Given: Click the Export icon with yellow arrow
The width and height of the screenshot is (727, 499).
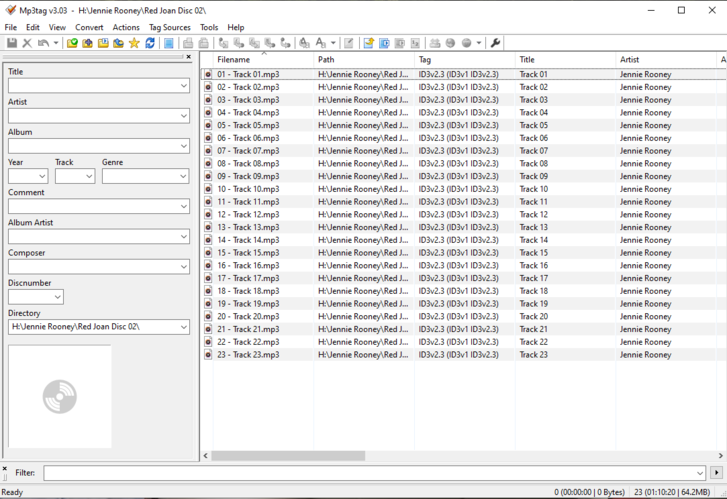Looking at the screenshot, I should pos(369,43).
